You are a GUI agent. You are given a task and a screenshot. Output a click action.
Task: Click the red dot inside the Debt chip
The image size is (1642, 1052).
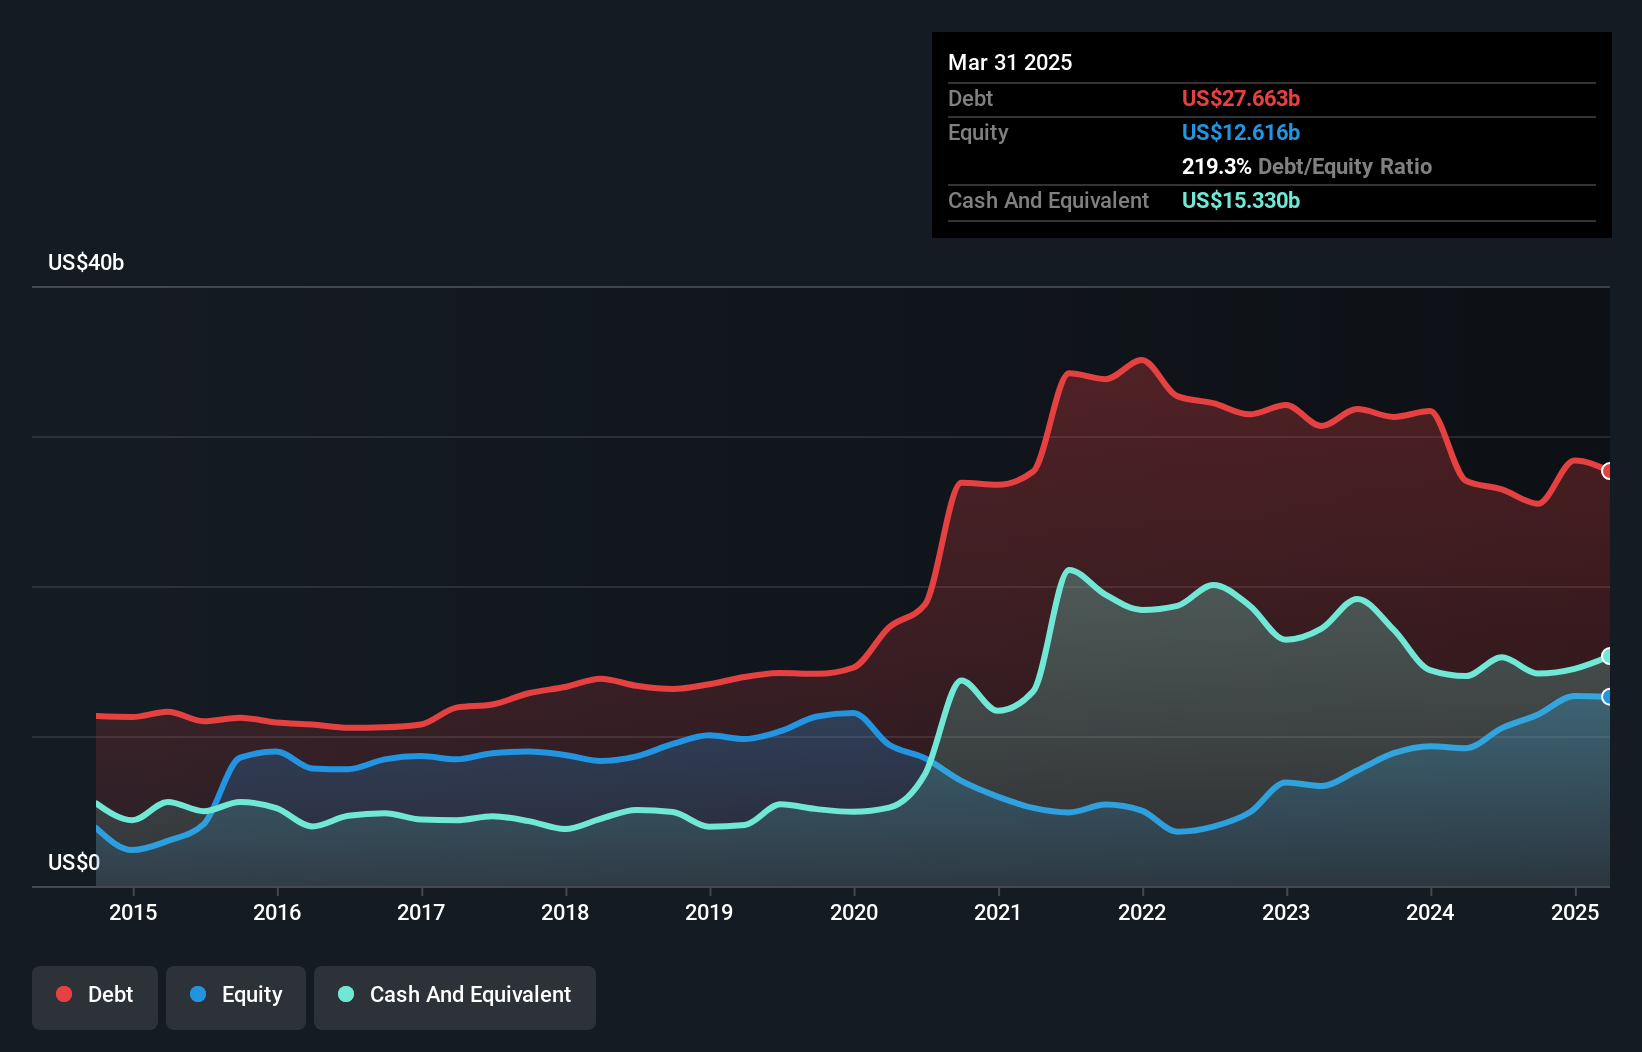(x=62, y=994)
